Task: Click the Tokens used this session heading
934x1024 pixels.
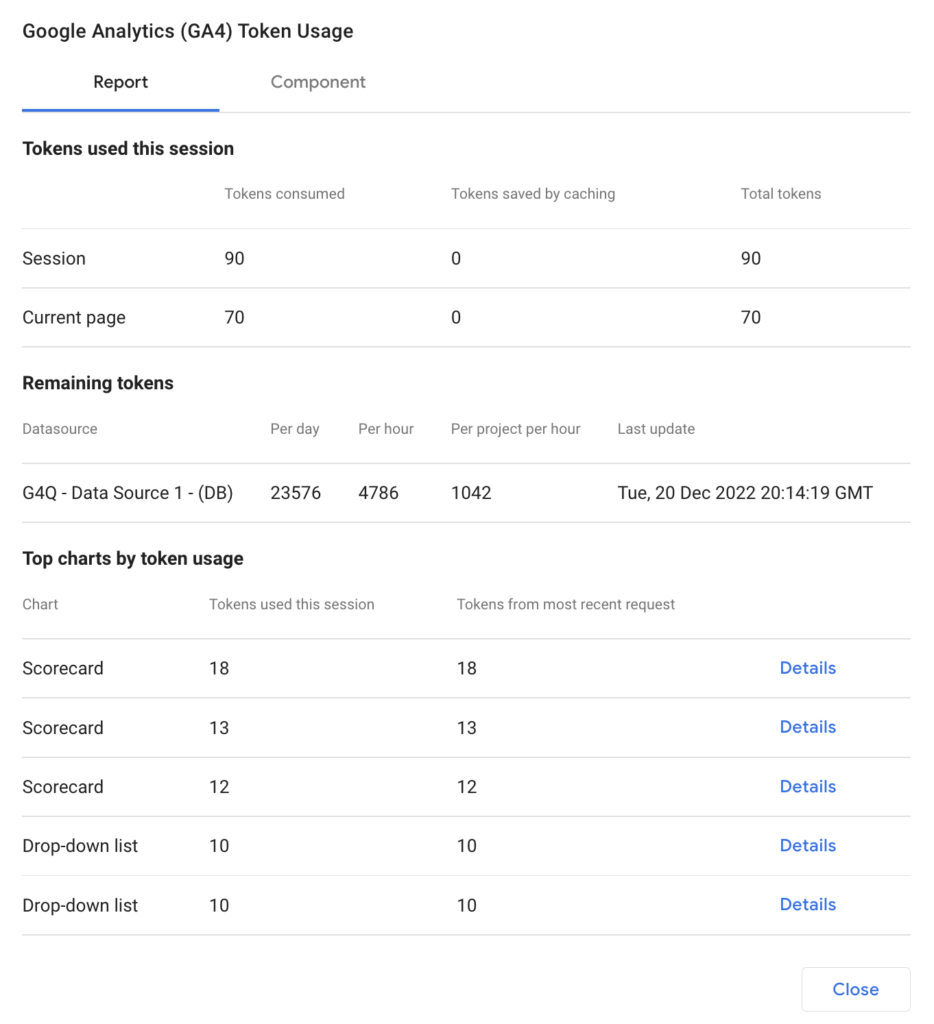Action: click(x=128, y=149)
